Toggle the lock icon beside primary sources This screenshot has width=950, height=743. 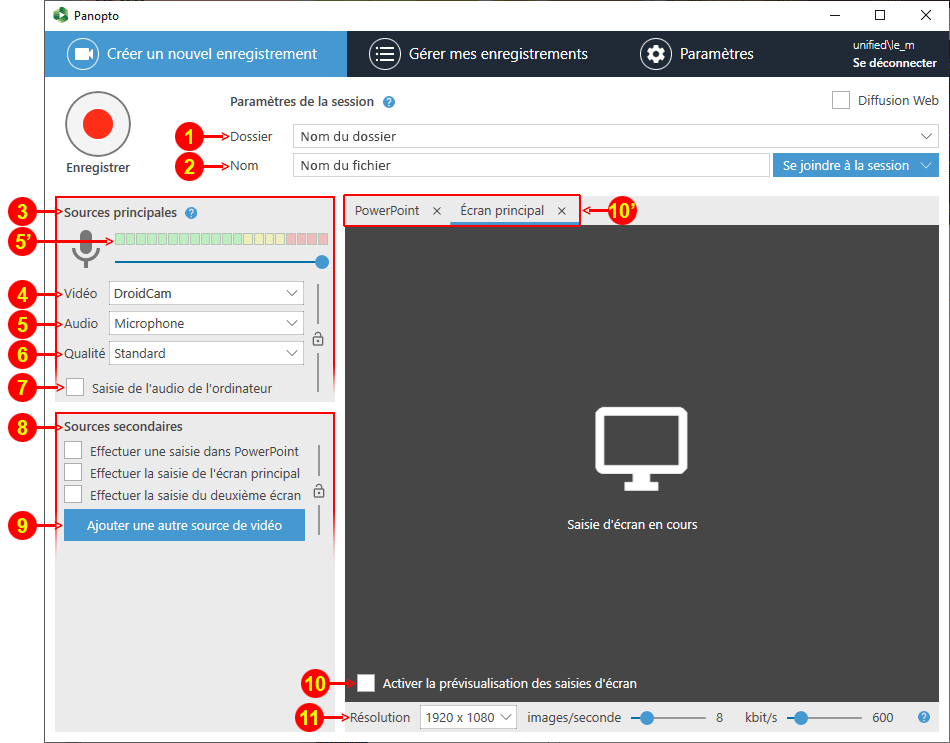317,339
